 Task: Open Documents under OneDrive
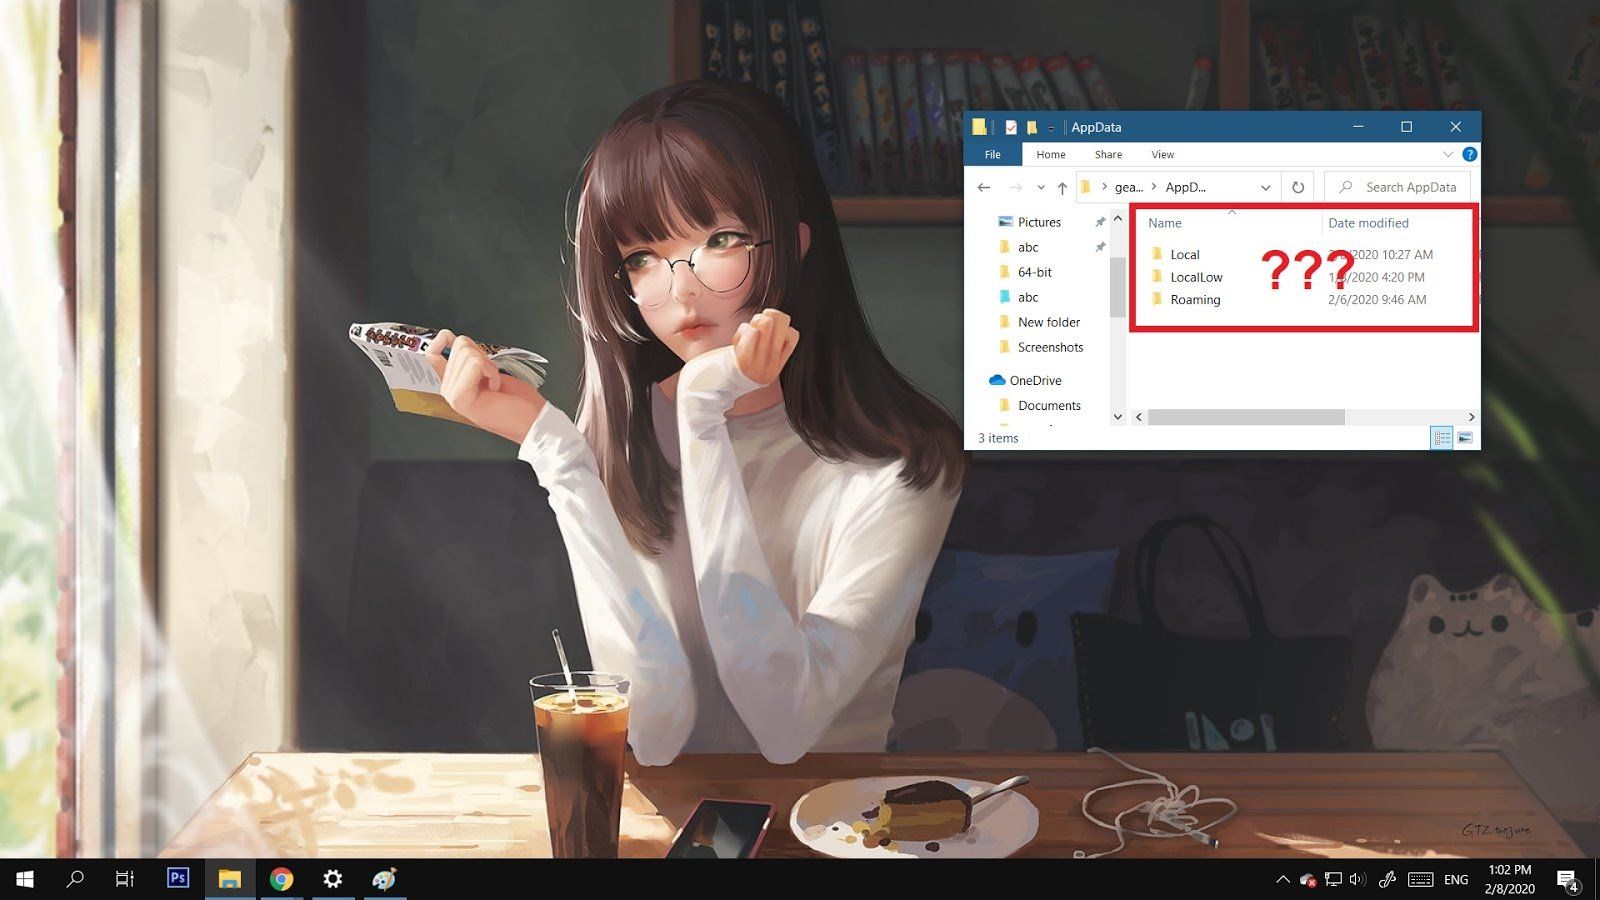point(1049,405)
